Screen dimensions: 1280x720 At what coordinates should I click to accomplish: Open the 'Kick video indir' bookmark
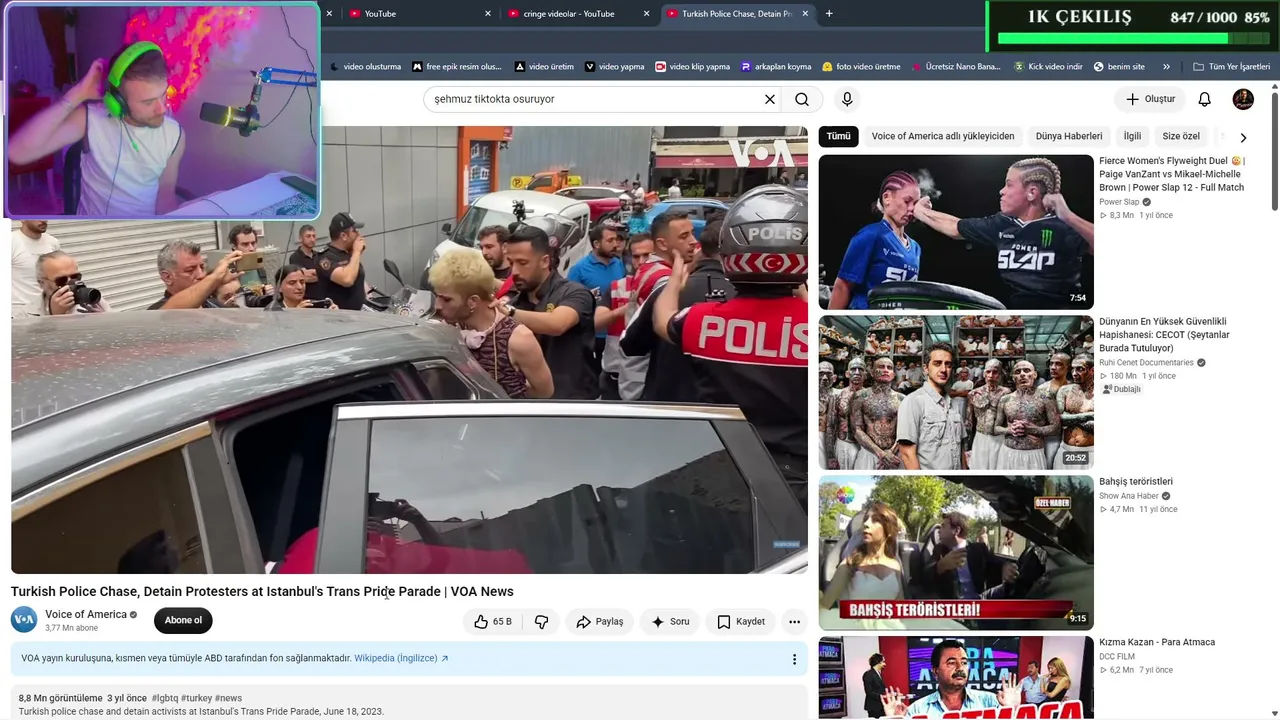tap(1048, 67)
